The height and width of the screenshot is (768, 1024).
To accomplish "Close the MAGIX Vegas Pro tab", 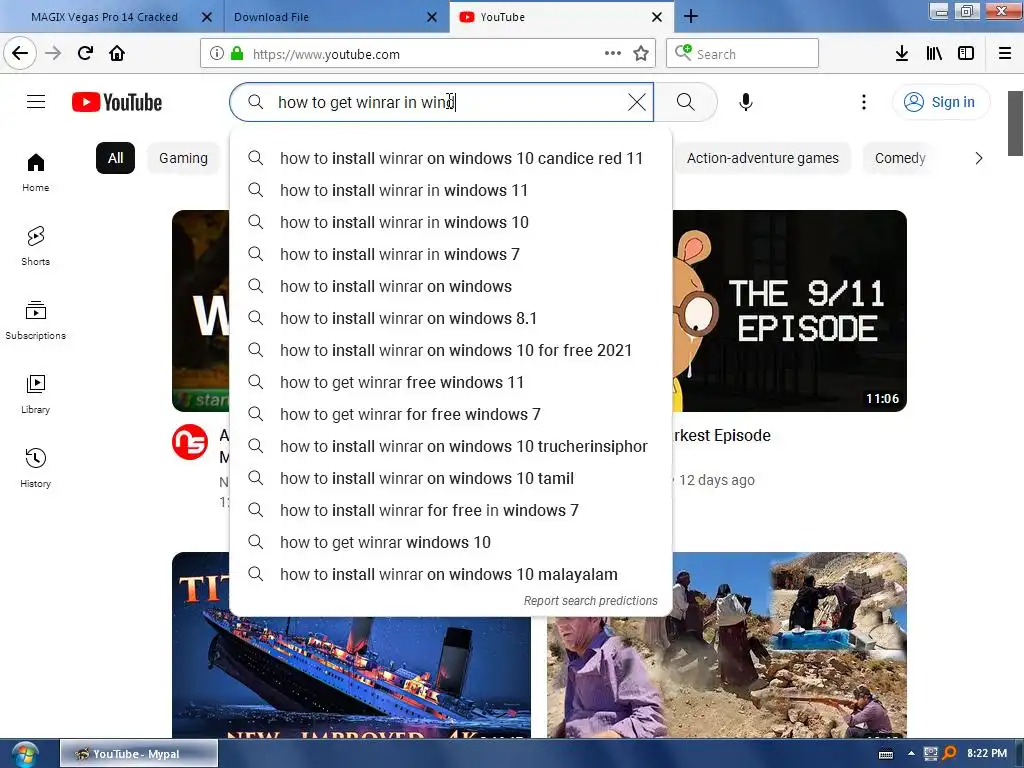I will 206,17.
